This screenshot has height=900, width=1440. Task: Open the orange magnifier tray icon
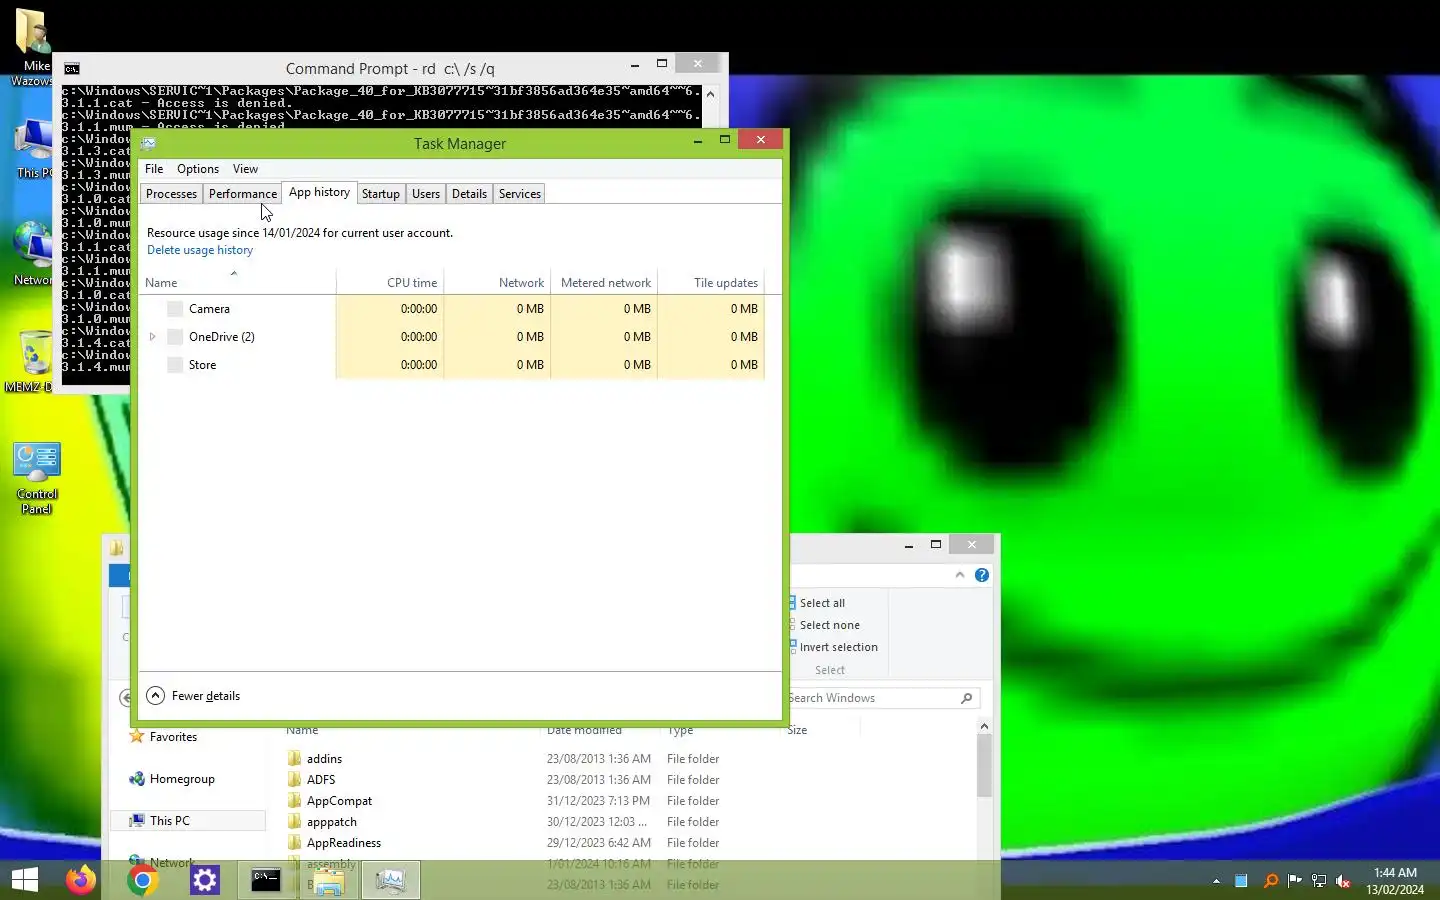(x=1270, y=881)
